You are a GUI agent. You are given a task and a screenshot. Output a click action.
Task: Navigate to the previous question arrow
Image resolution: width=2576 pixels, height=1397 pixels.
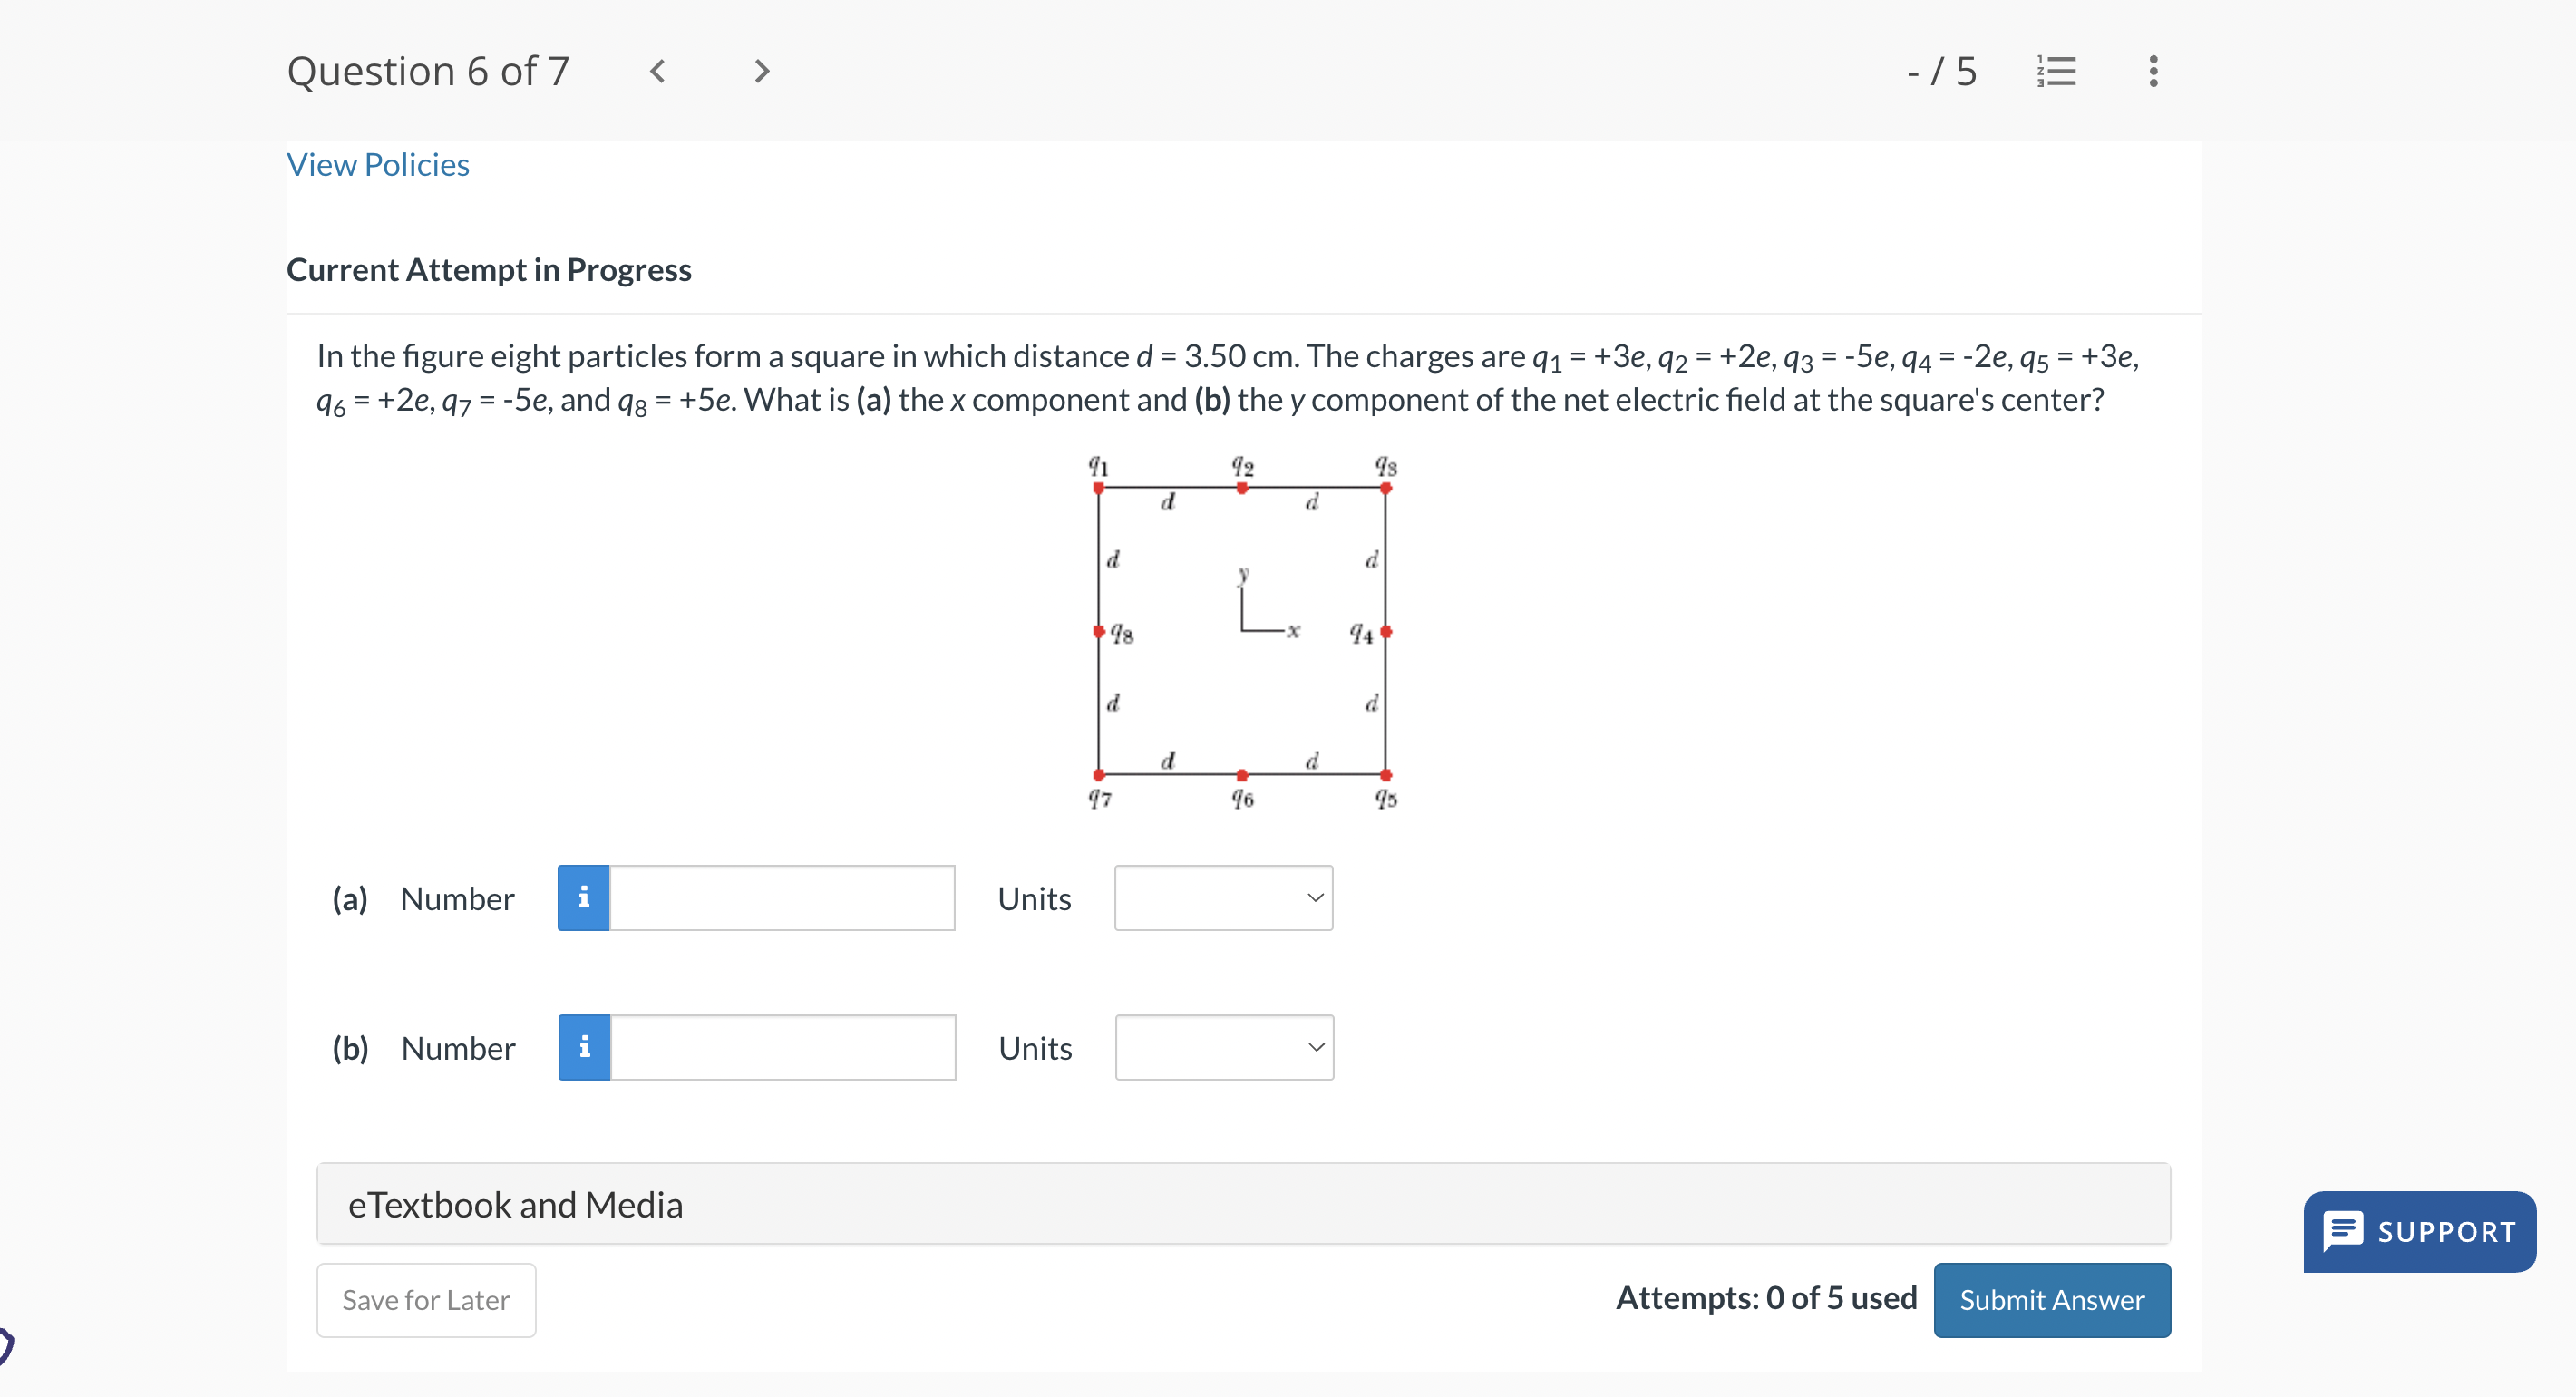pyautogui.click(x=659, y=71)
